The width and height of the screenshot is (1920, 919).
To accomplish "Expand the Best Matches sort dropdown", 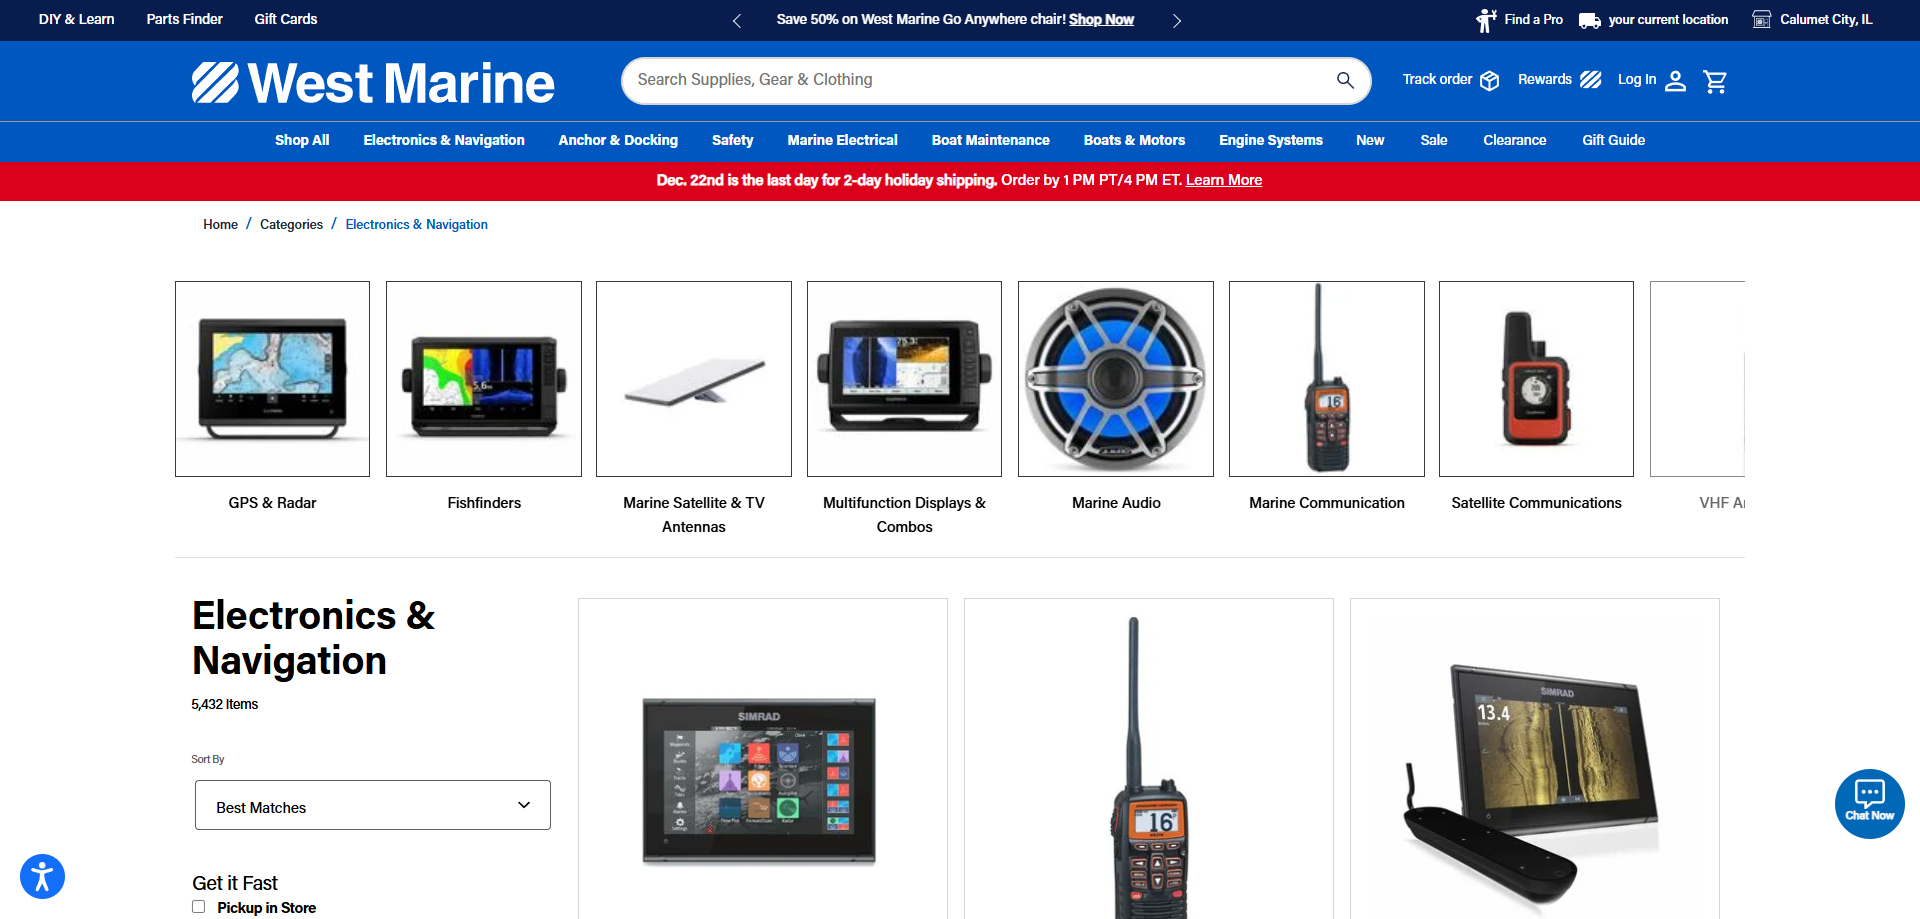I will (x=372, y=805).
